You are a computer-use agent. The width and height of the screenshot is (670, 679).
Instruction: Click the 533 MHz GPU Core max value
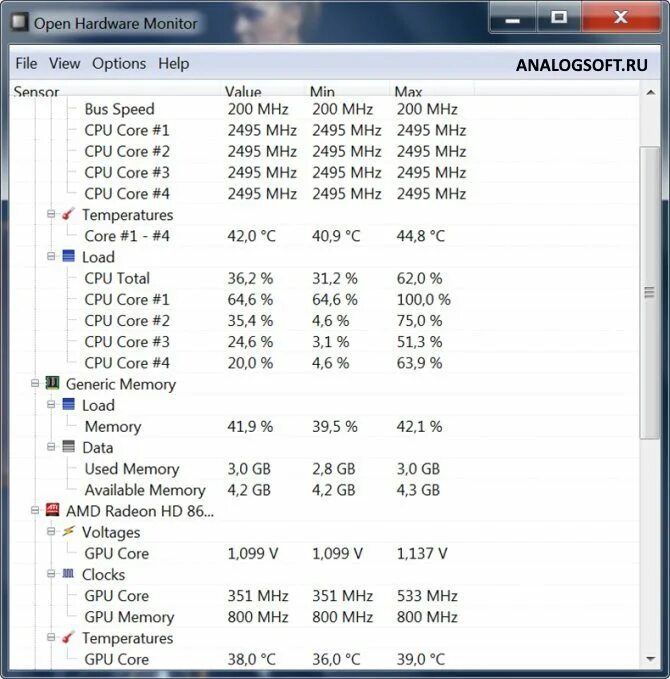[427, 596]
